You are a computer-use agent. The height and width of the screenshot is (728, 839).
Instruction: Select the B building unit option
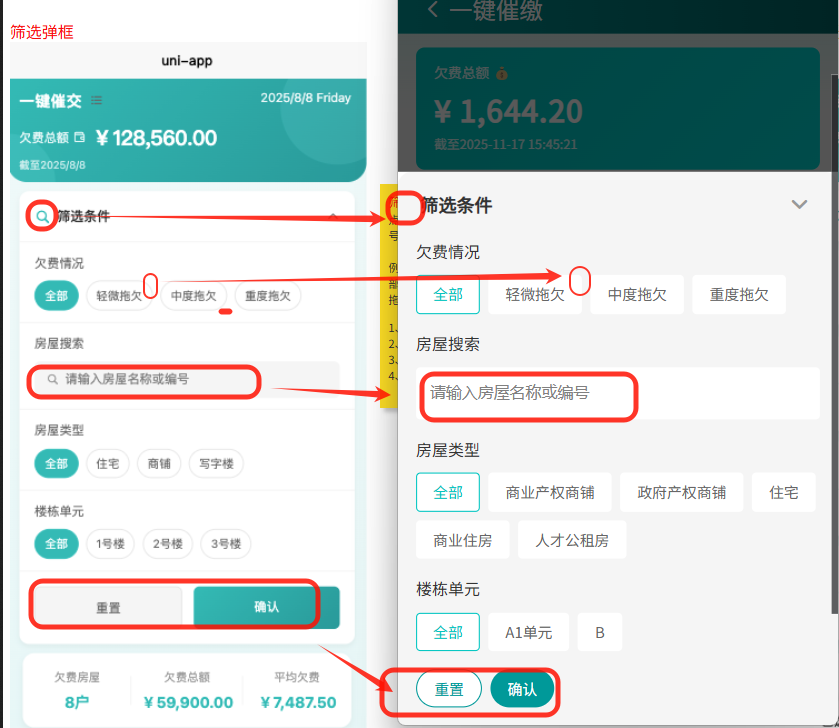click(600, 632)
